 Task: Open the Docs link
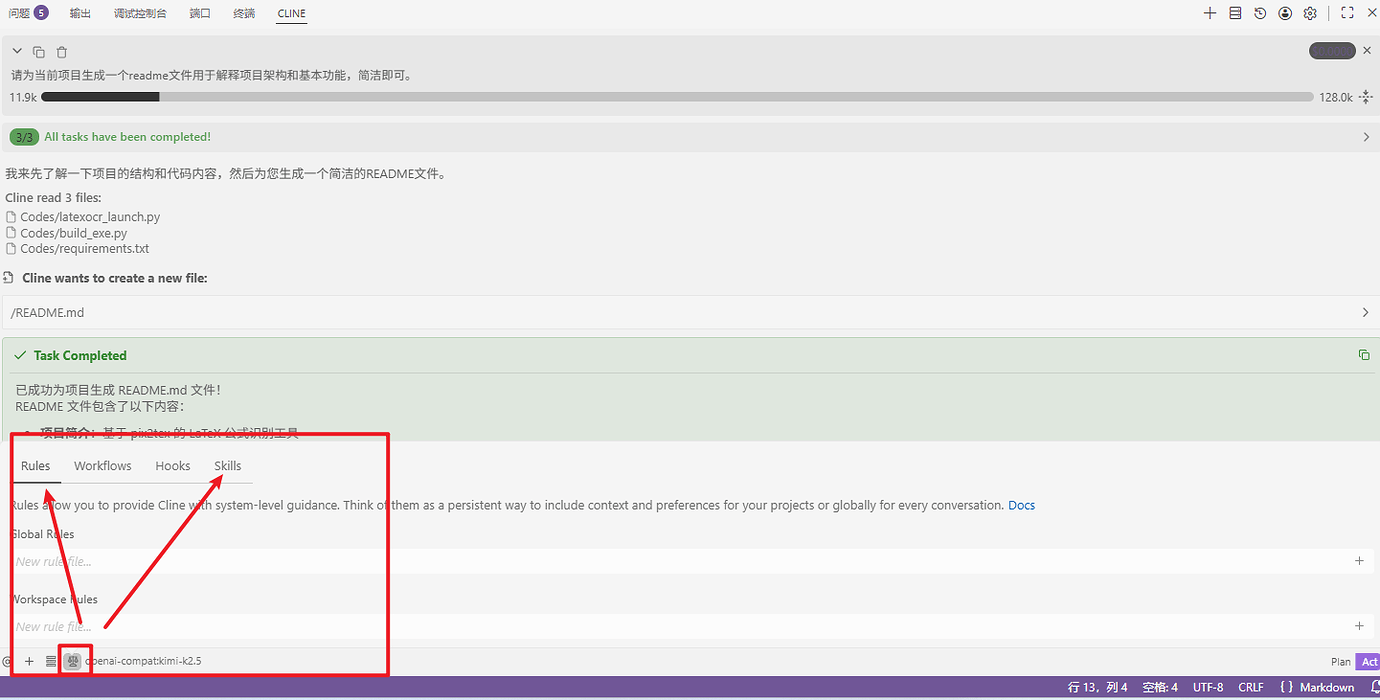coord(1021,505)
